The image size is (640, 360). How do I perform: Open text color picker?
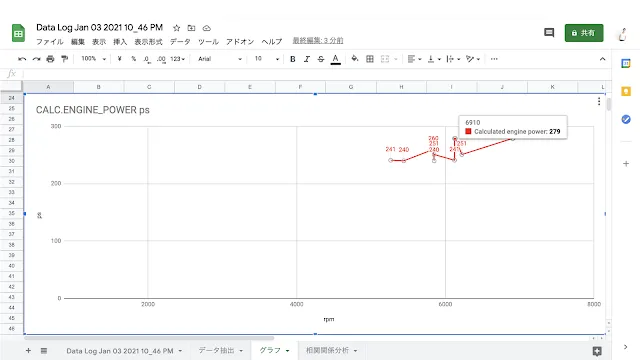point(336,59)
